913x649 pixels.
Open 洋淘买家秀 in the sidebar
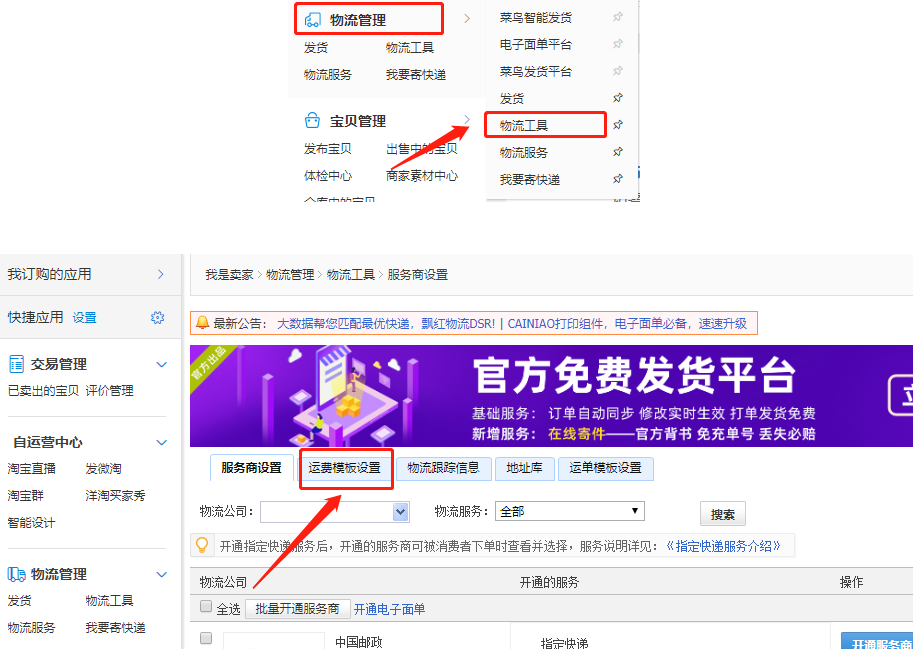pos(115,496)
